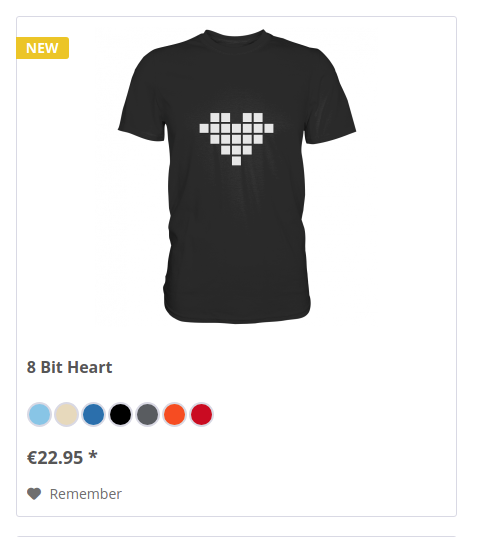Image resolution: width=488 pixels, height=537 pixels.
Task: Choose the dark gray color swatch
Action: [148, 414]
